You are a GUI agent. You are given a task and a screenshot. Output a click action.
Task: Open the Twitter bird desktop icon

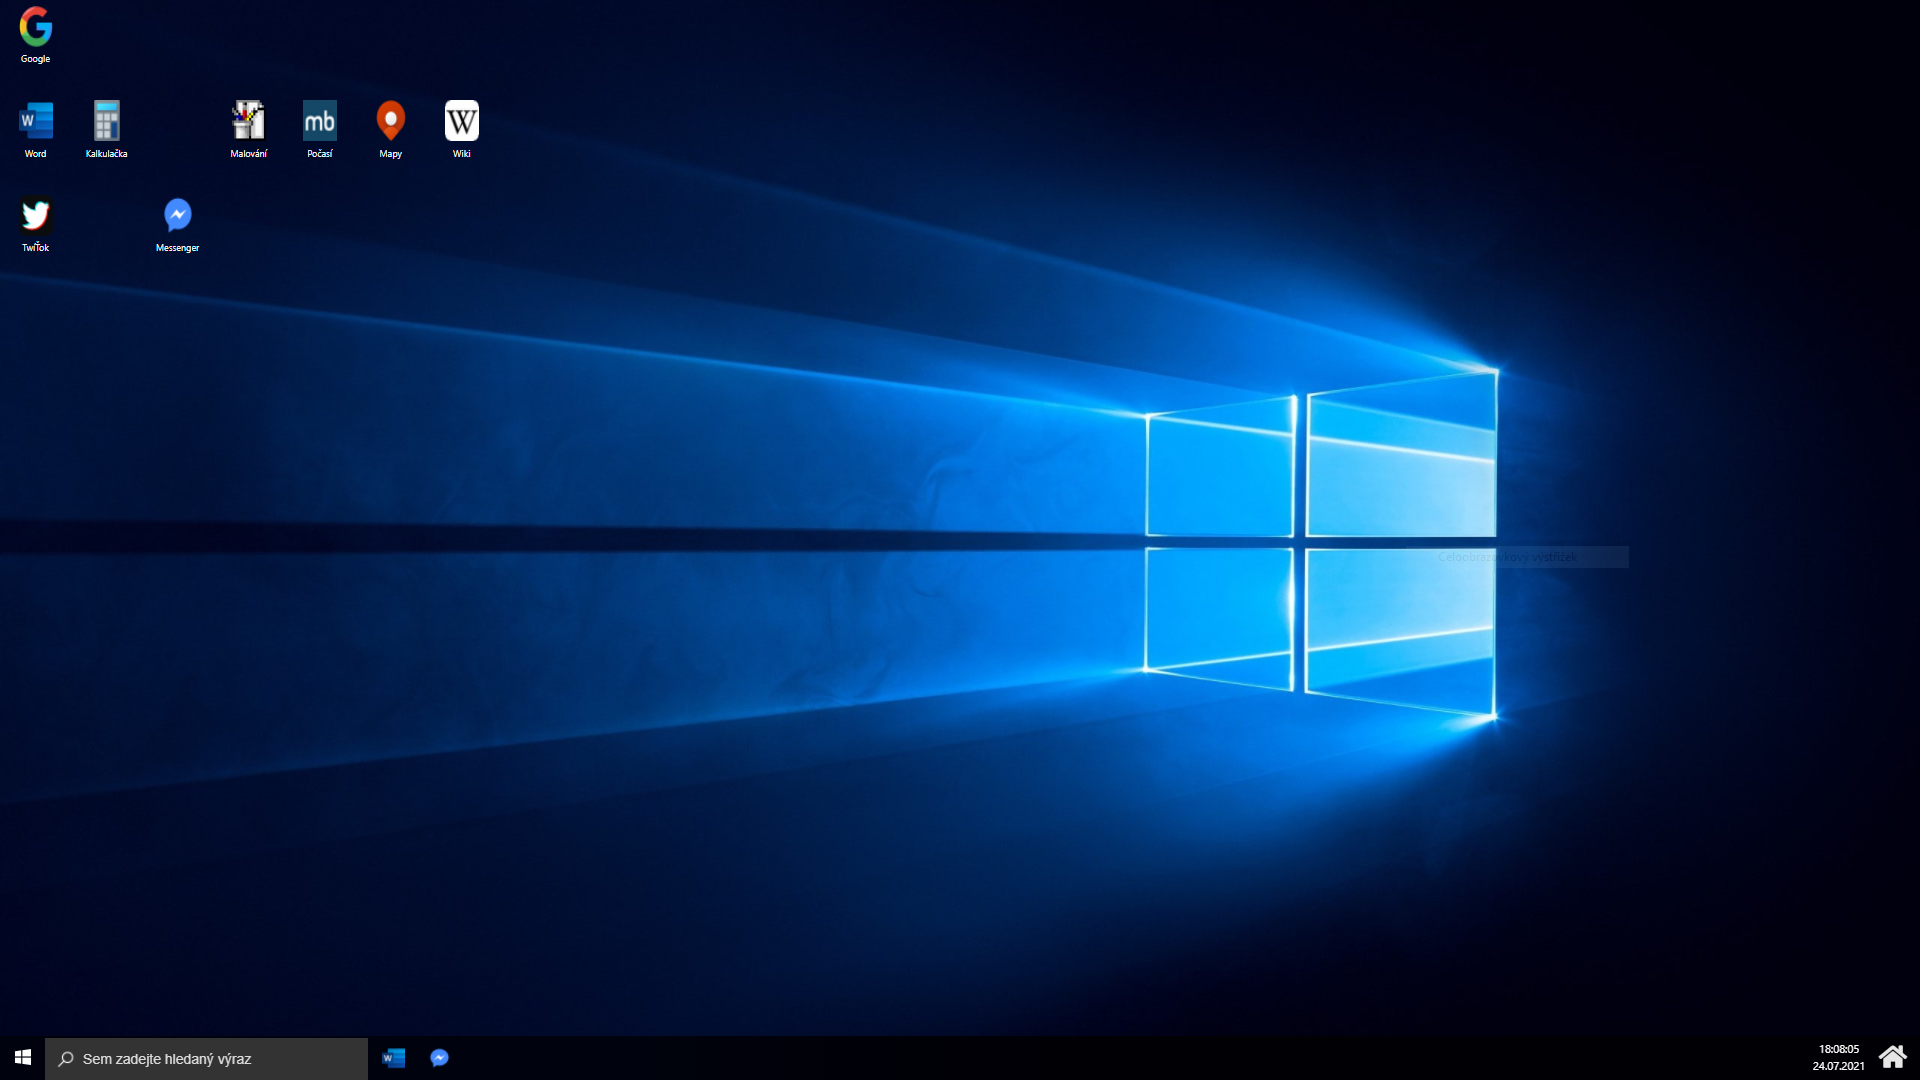[x=35, y=224]
